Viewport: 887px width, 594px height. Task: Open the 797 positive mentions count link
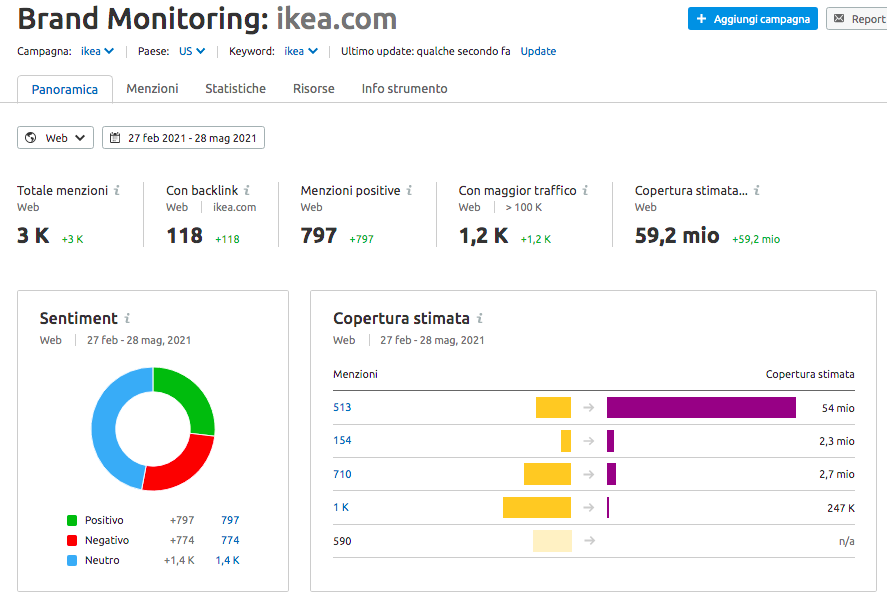pos(230,520)
